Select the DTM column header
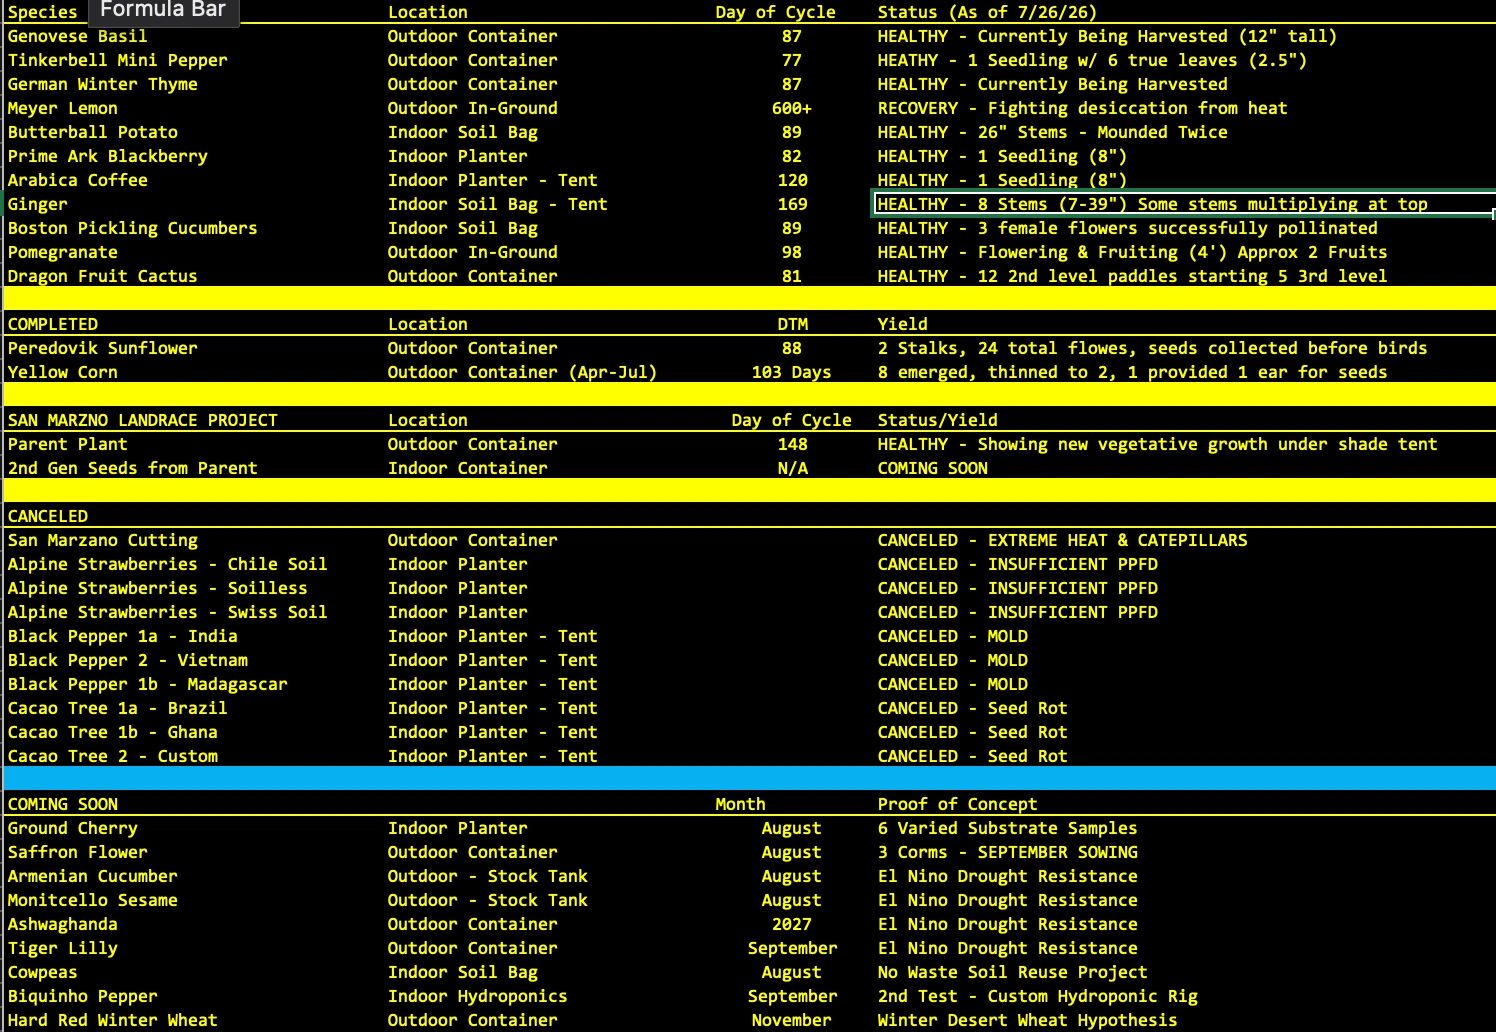Viewport: 1496px width, 1032px height. point(792,324)
